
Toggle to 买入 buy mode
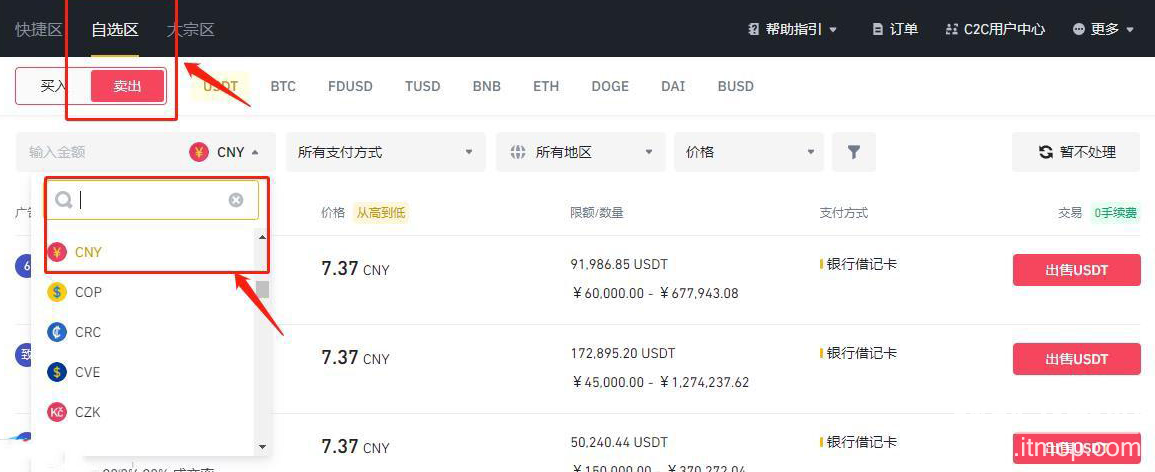point(53,86)
